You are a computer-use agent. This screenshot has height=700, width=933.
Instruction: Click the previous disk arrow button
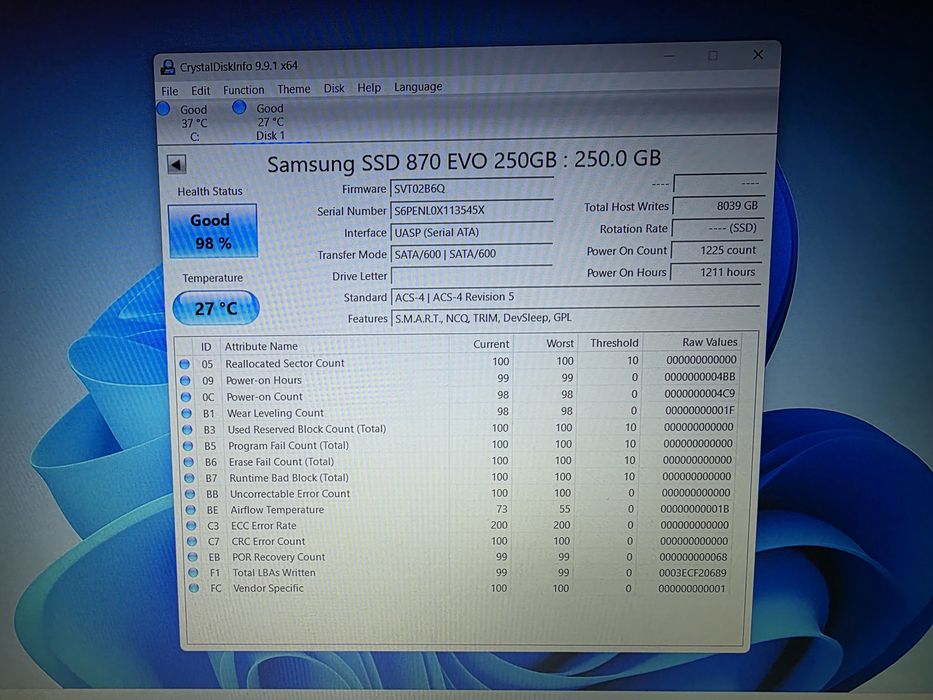click(x=177, y=165)
